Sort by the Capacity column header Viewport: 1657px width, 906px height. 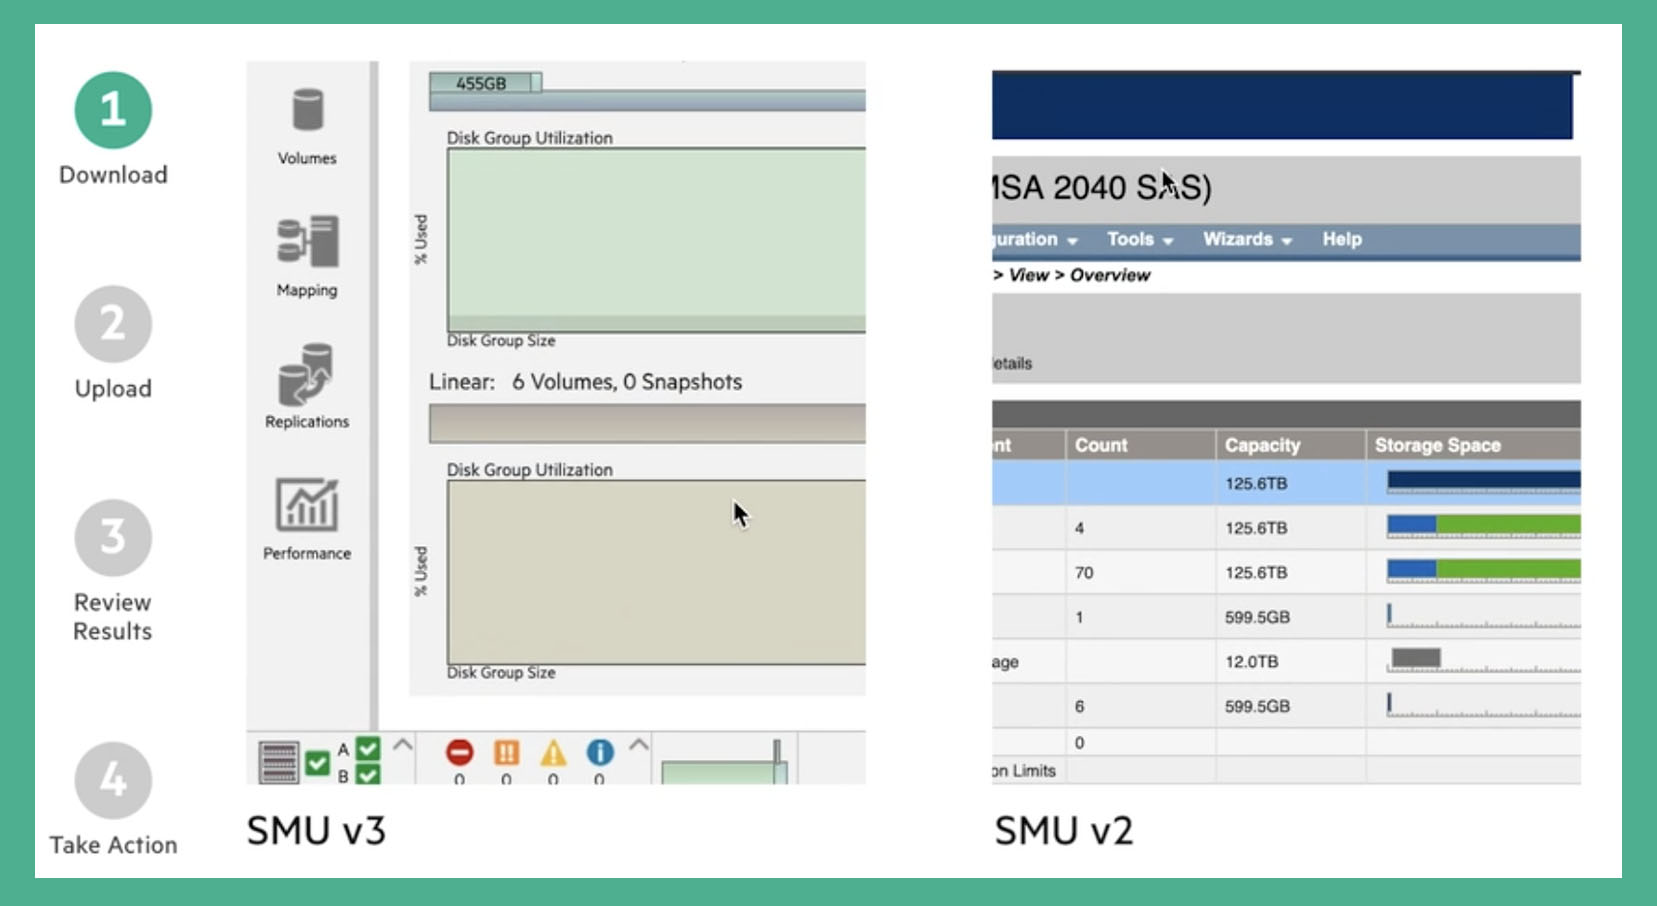click(x=1291, y=445)
